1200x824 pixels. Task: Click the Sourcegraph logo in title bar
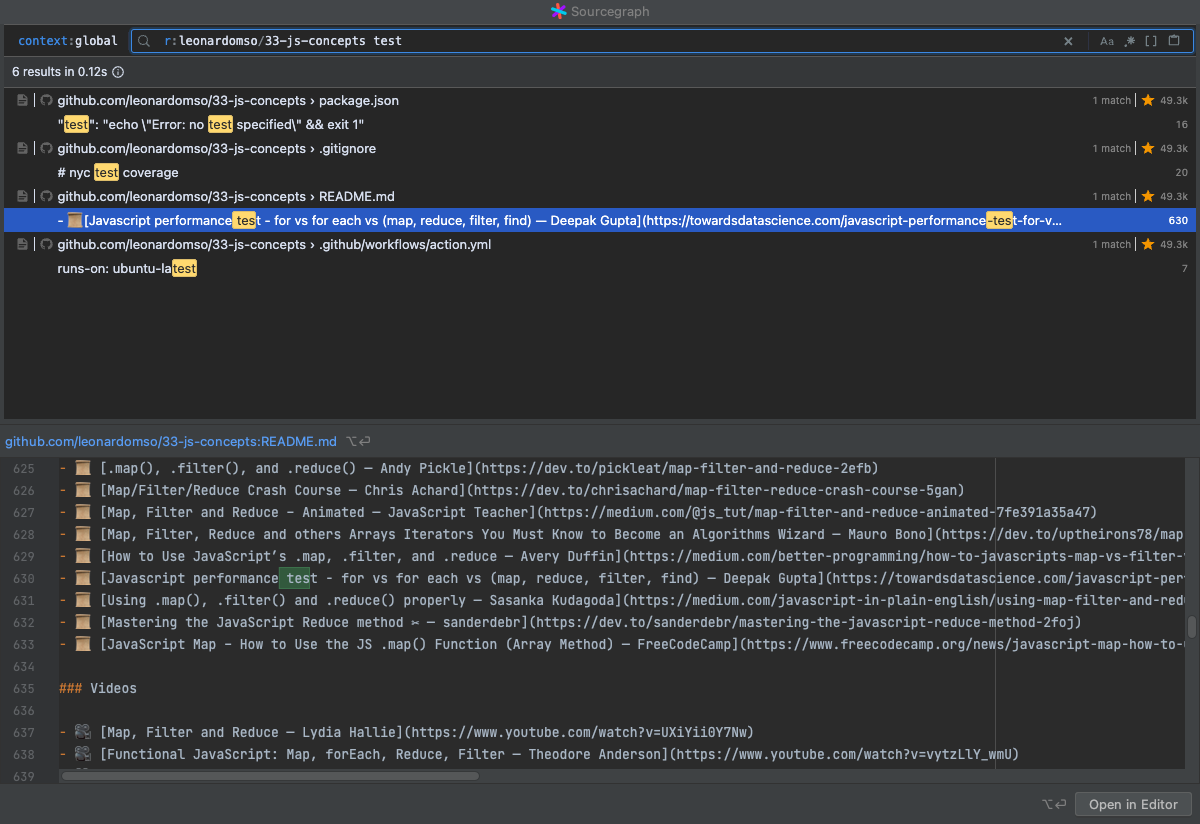[558, 11]
